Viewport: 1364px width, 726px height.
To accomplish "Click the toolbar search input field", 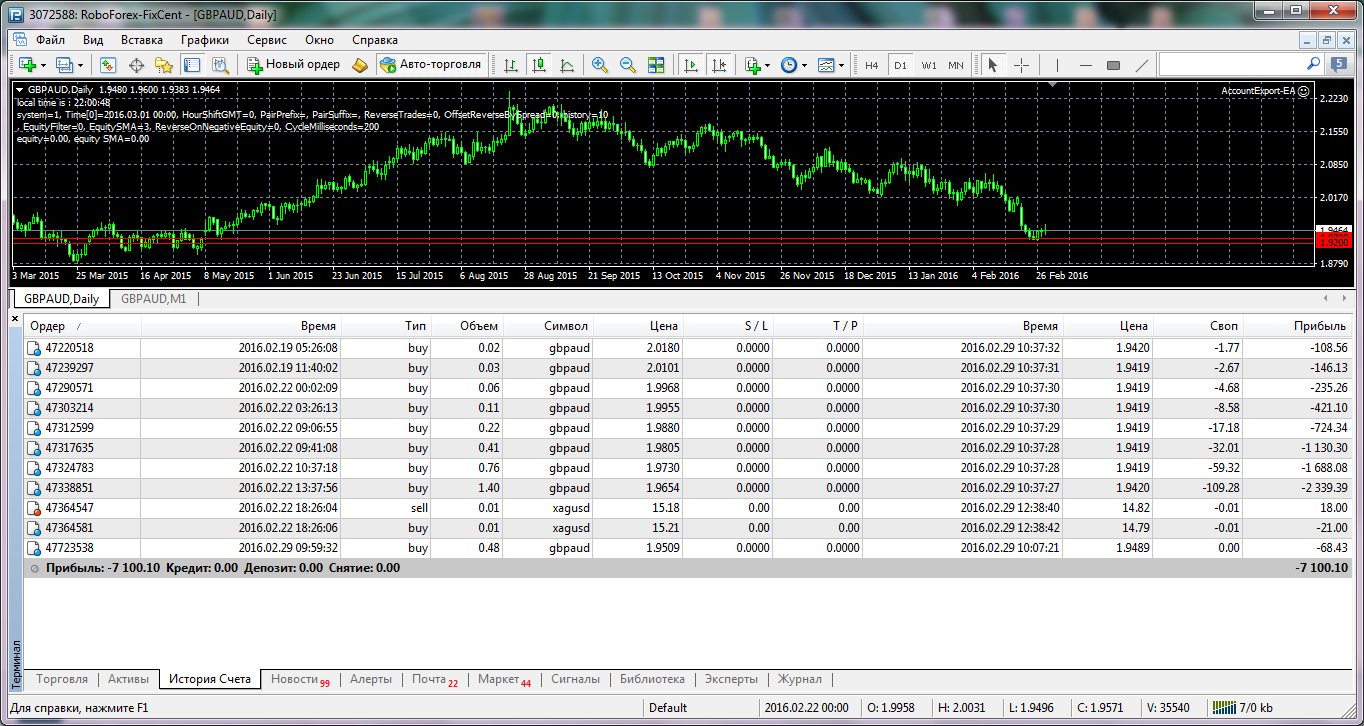I will (1230, 64).
